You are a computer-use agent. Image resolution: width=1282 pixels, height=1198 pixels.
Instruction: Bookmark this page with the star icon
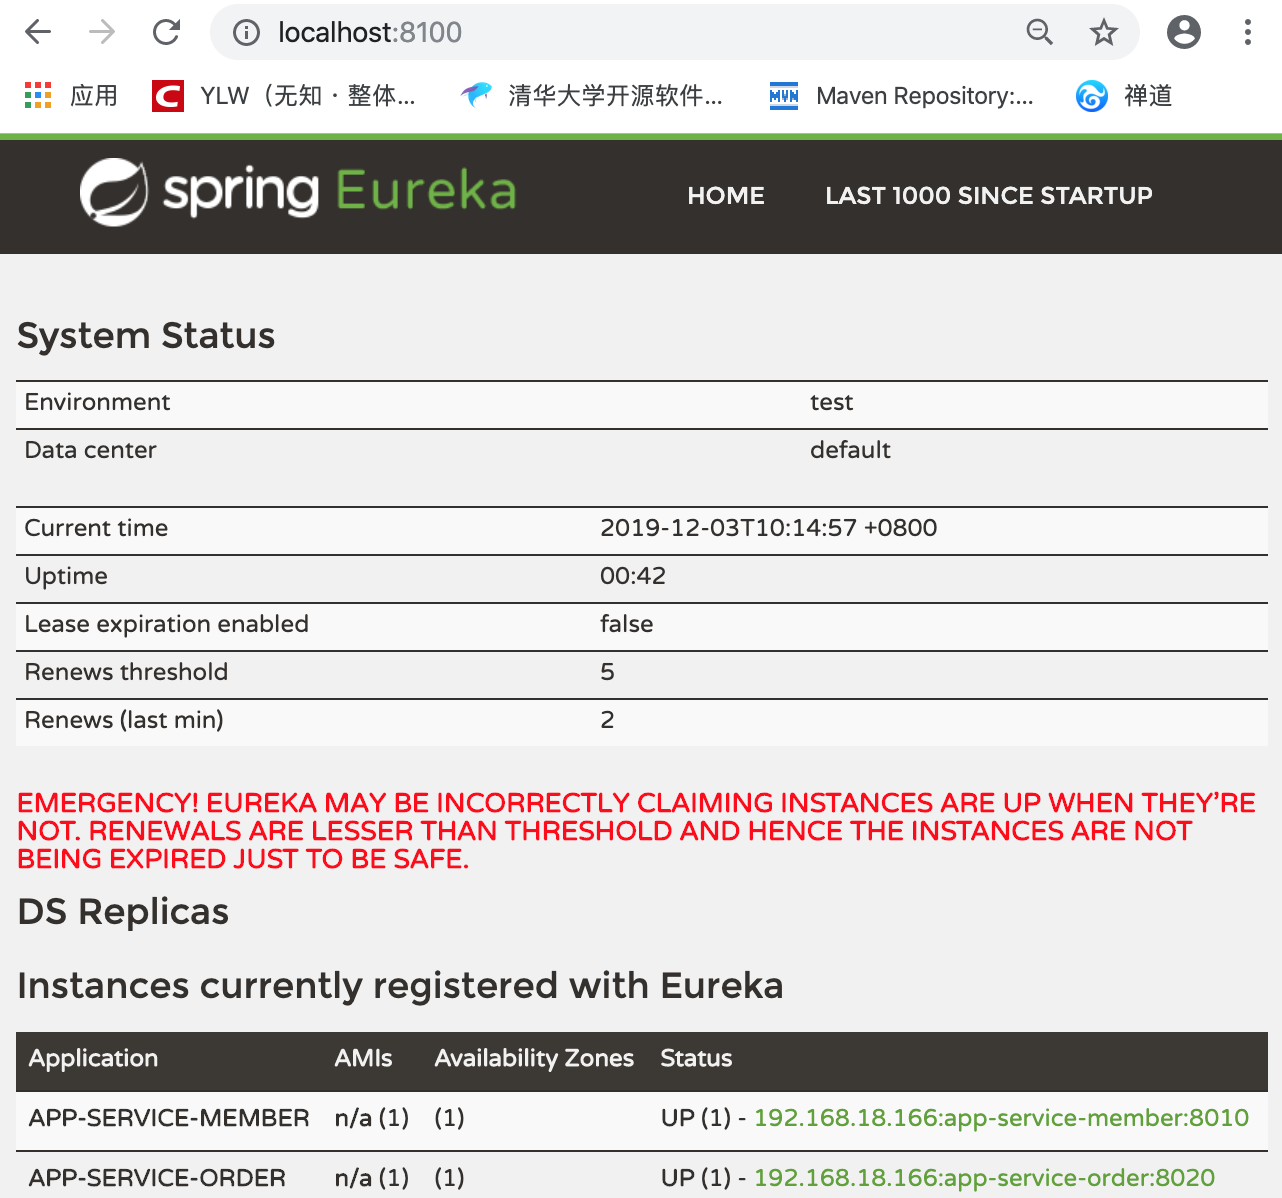tap(1104, 32)
